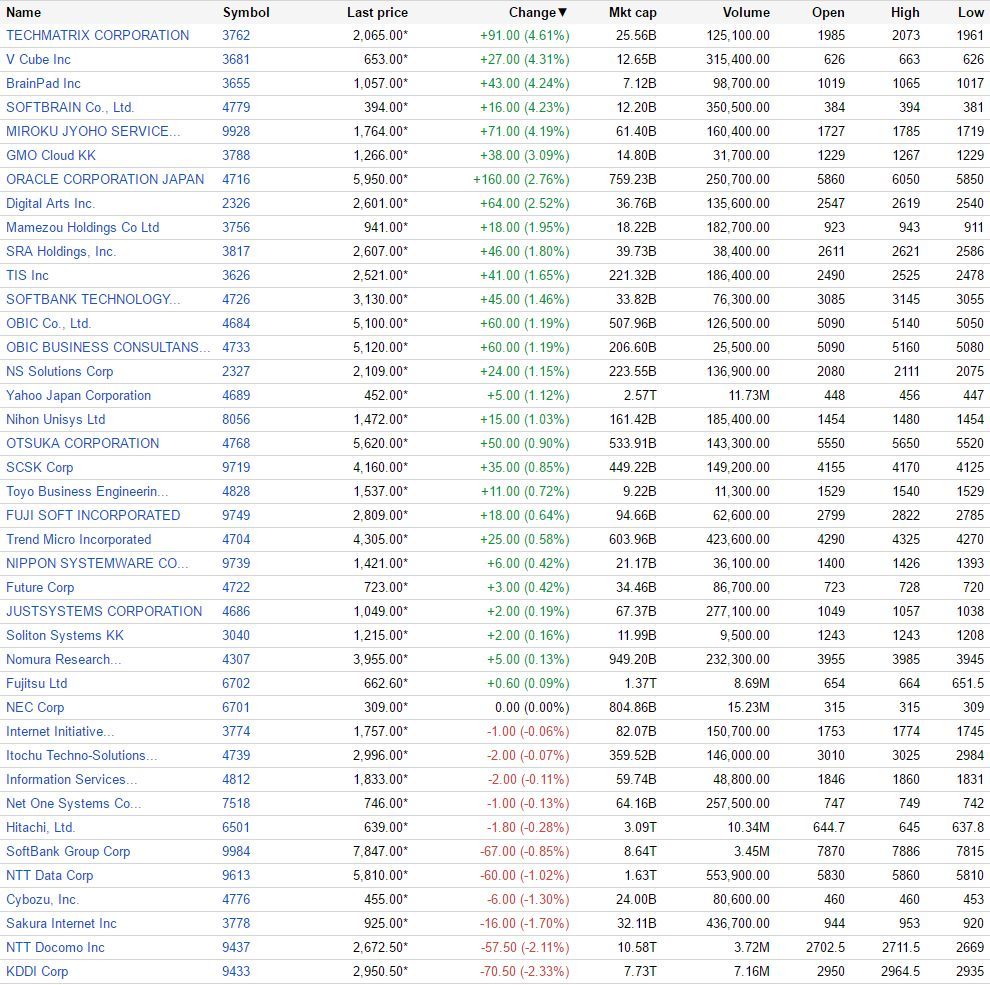Image resolution: width=990 pixels, height=985 pixels.
Task: Open Information Services link
Action: [71, 779]
